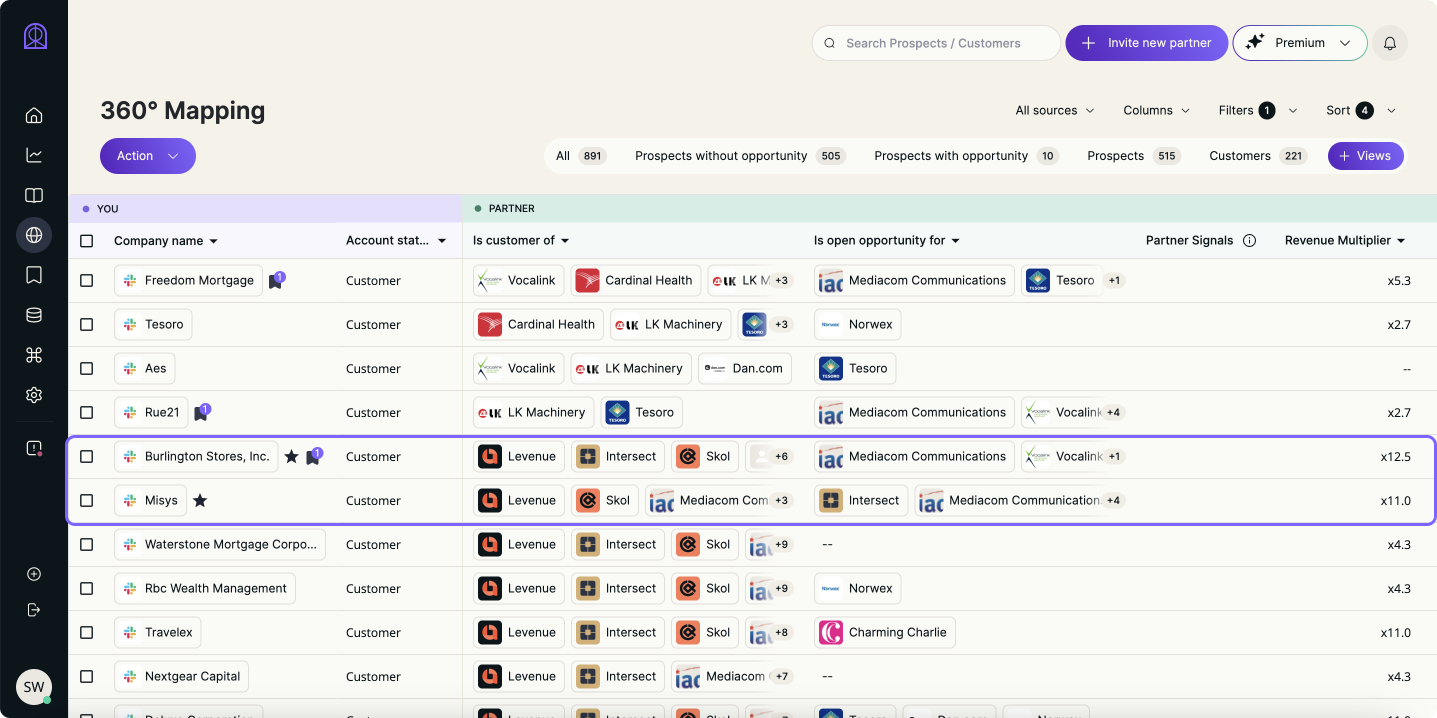The height and width of the screenshot is (718, 1437).
Task: Check the Burlington Stores row checkbox
Action: [x=87, y=457]
